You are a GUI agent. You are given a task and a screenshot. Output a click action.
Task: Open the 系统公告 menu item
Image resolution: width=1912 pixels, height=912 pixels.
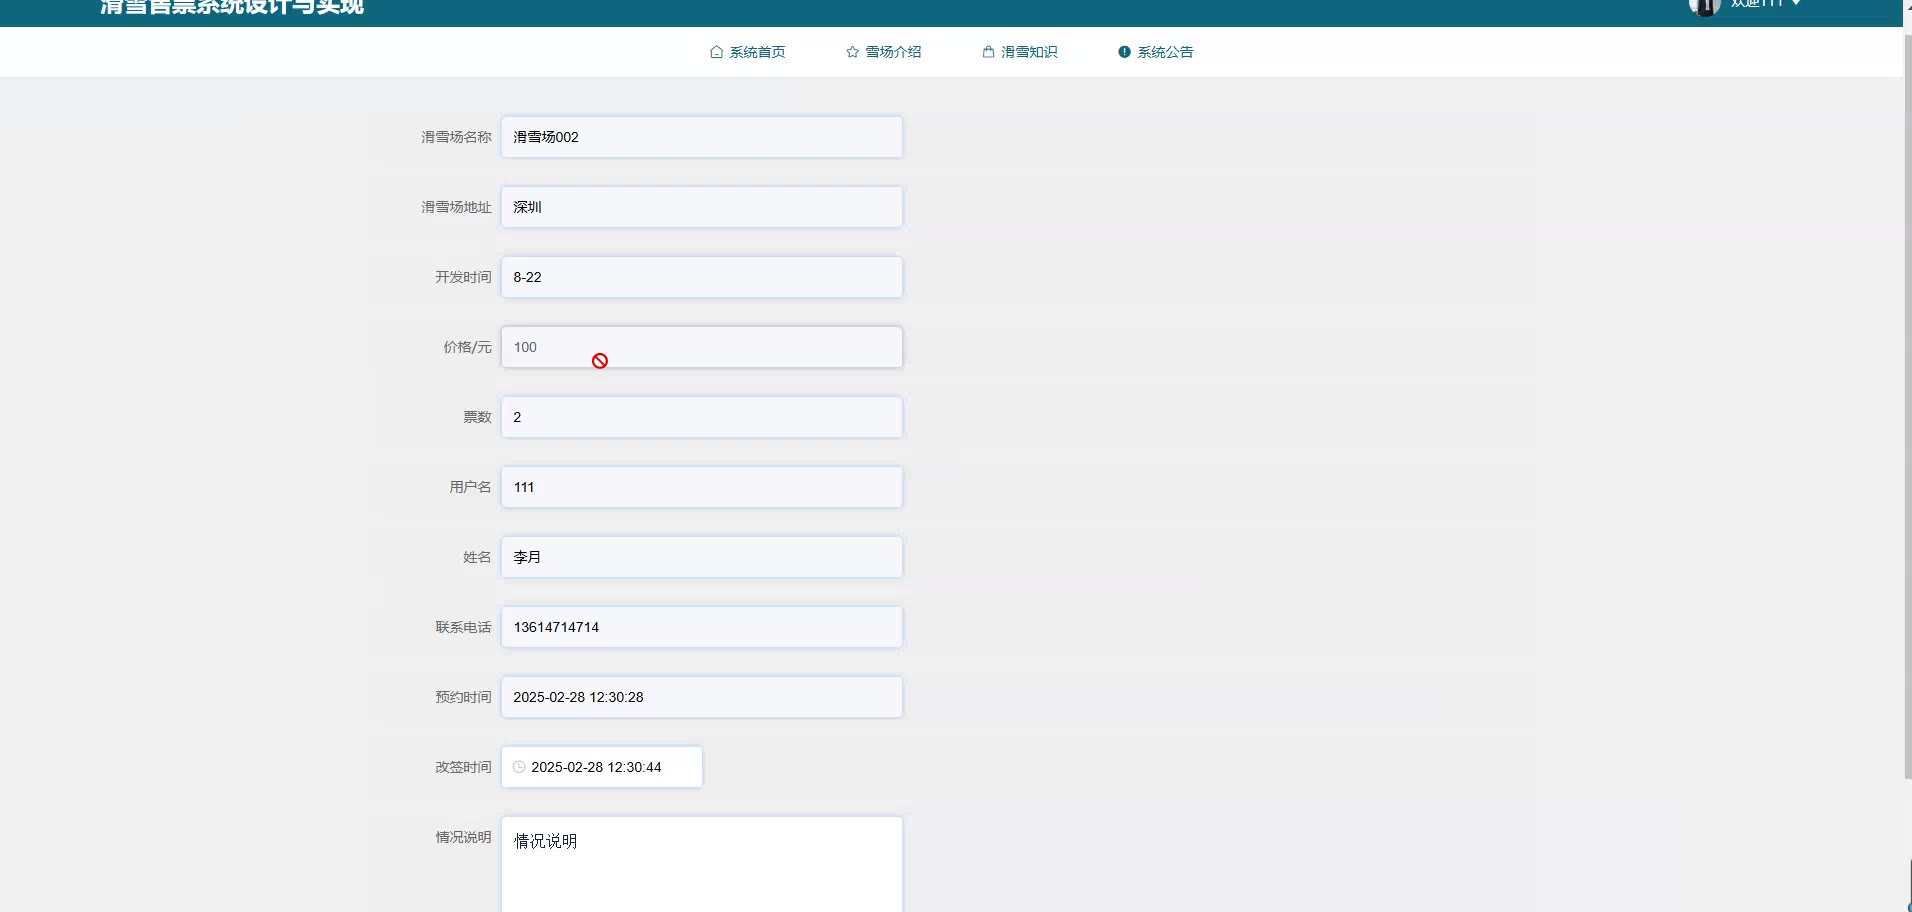pos(1155,52)
